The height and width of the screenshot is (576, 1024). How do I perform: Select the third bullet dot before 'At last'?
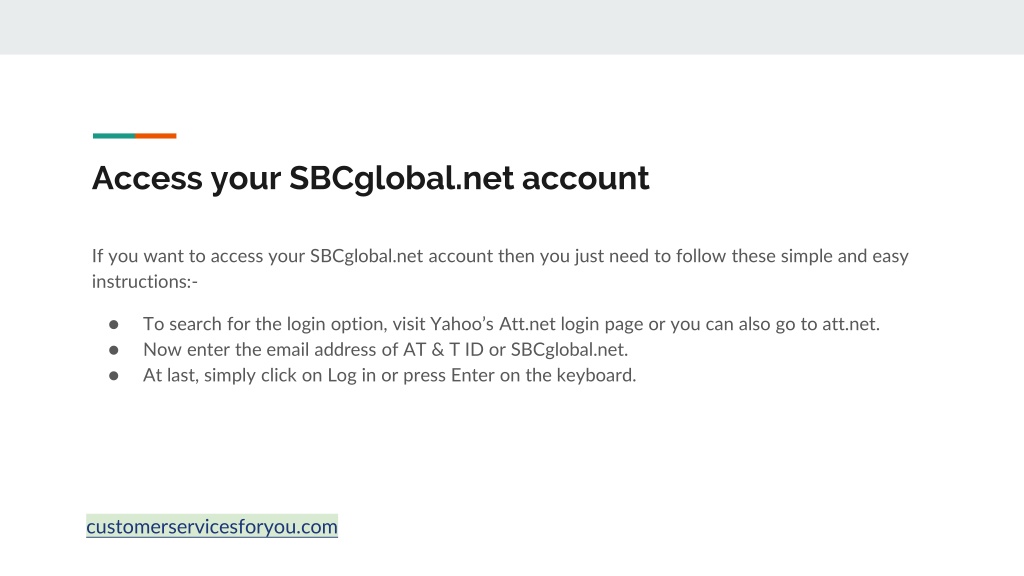[114, 376]
